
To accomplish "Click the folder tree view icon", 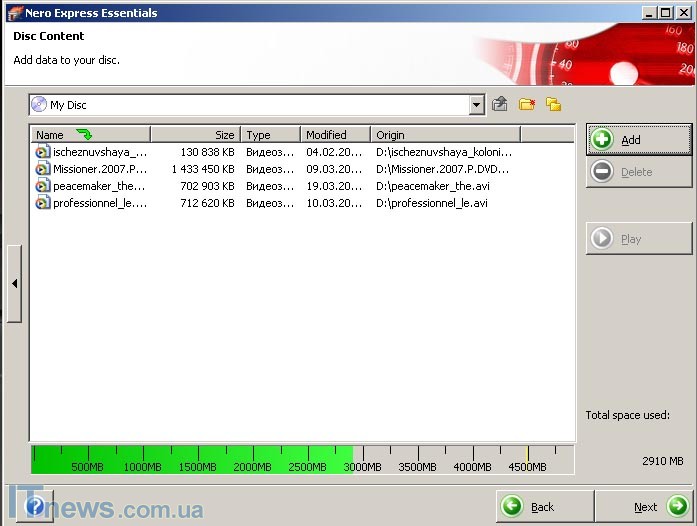I will [553, 104].
